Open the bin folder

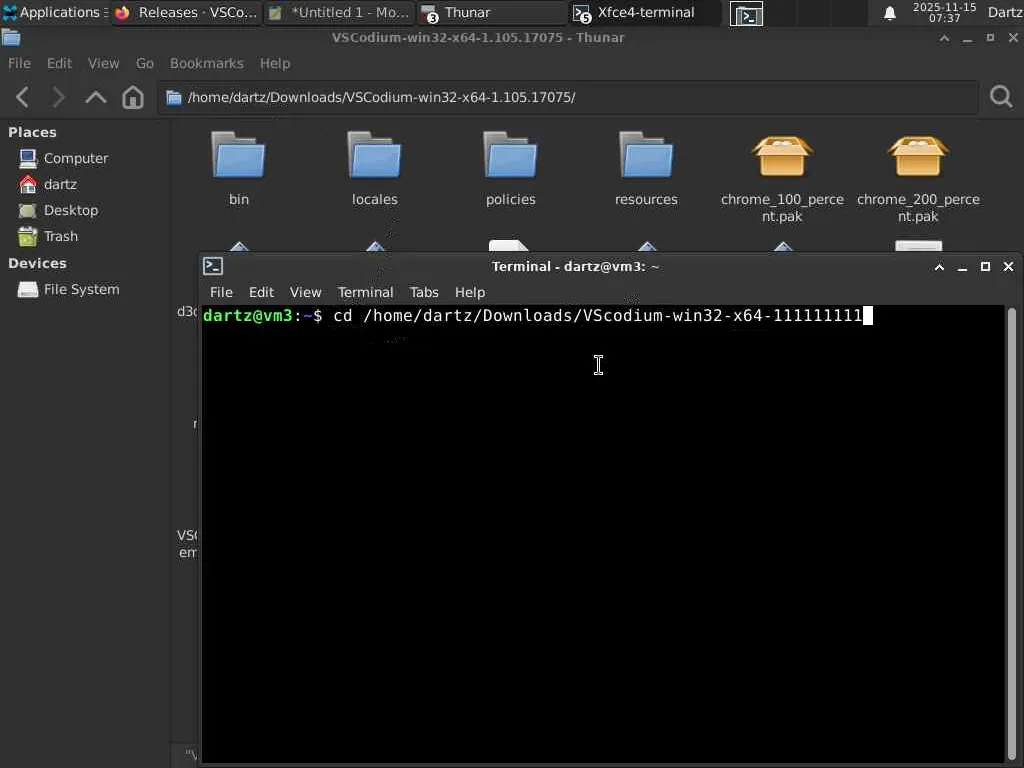click(238, 168)
